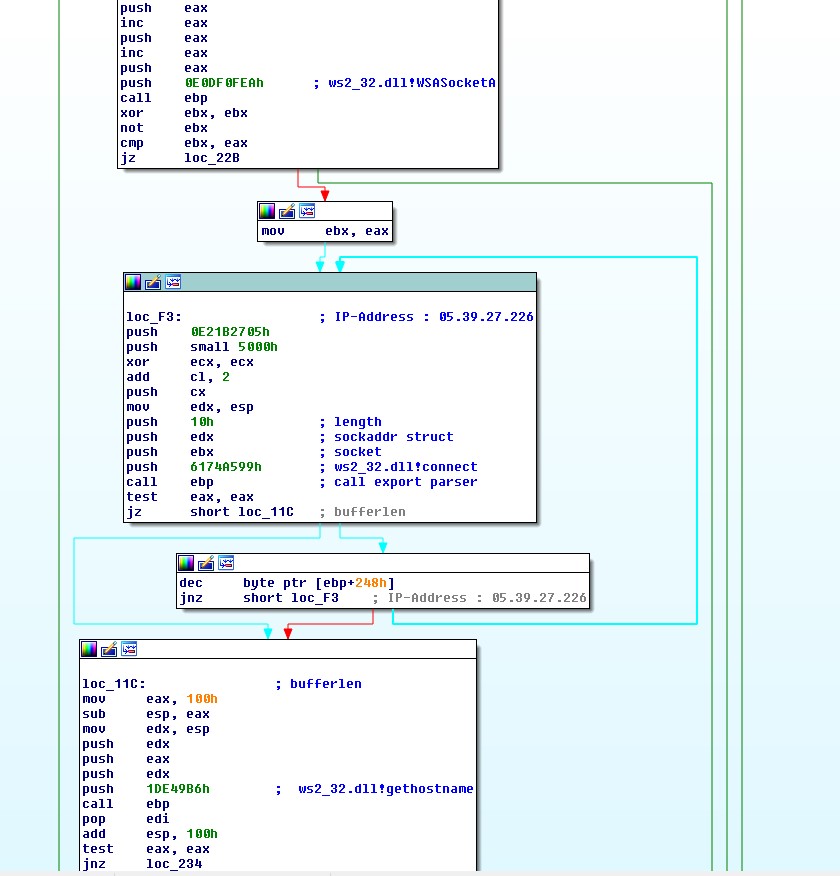Click 'ws2_32.dll!gethostname' comment
Screen dimensions: 840x876
[x=385, y=789]
